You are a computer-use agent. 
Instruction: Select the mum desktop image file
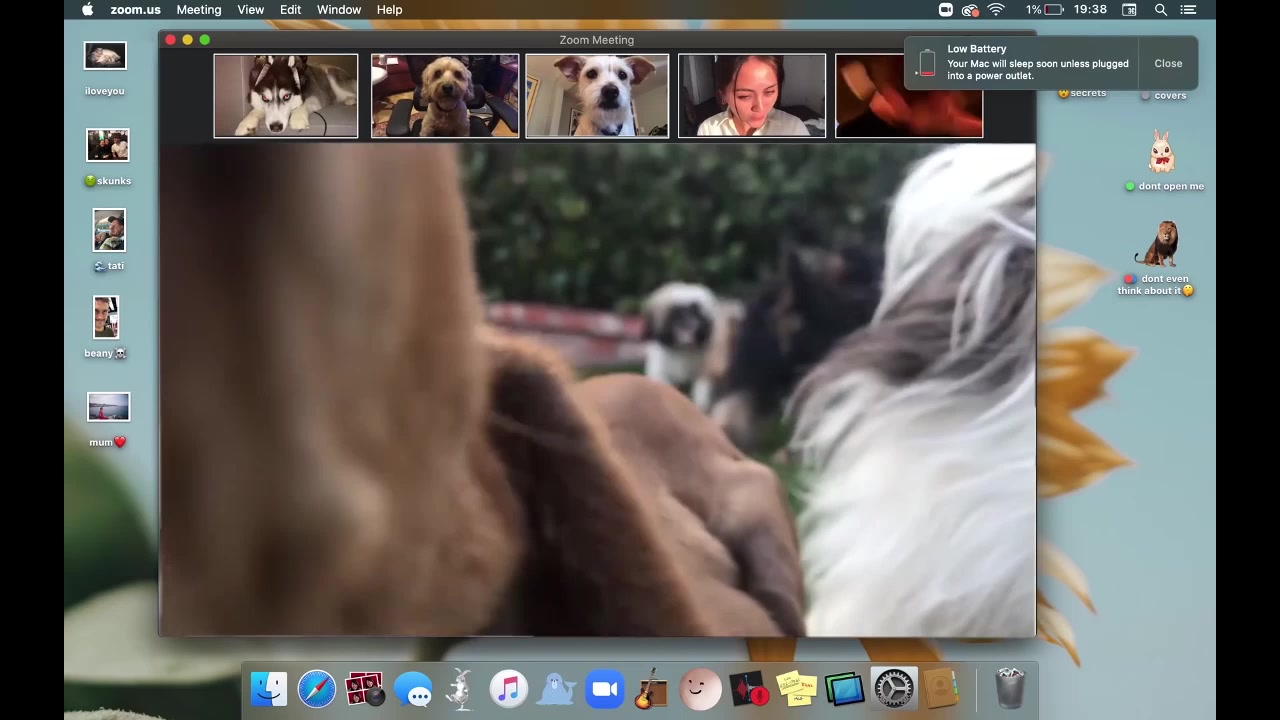[108, 407]
